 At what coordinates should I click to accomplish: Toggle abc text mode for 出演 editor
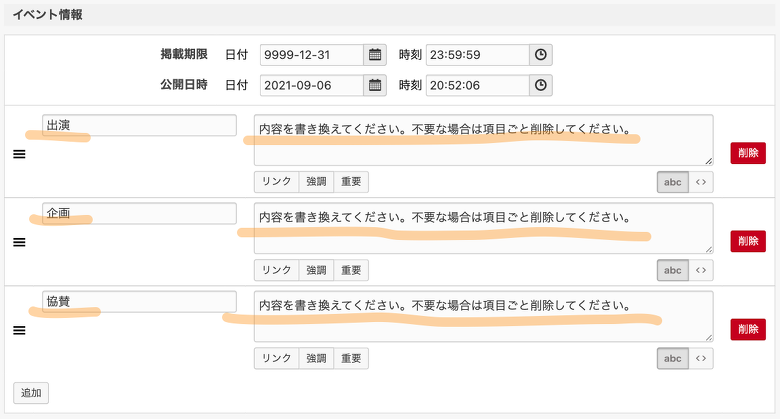pyautogui.click(x=672, y=182)
